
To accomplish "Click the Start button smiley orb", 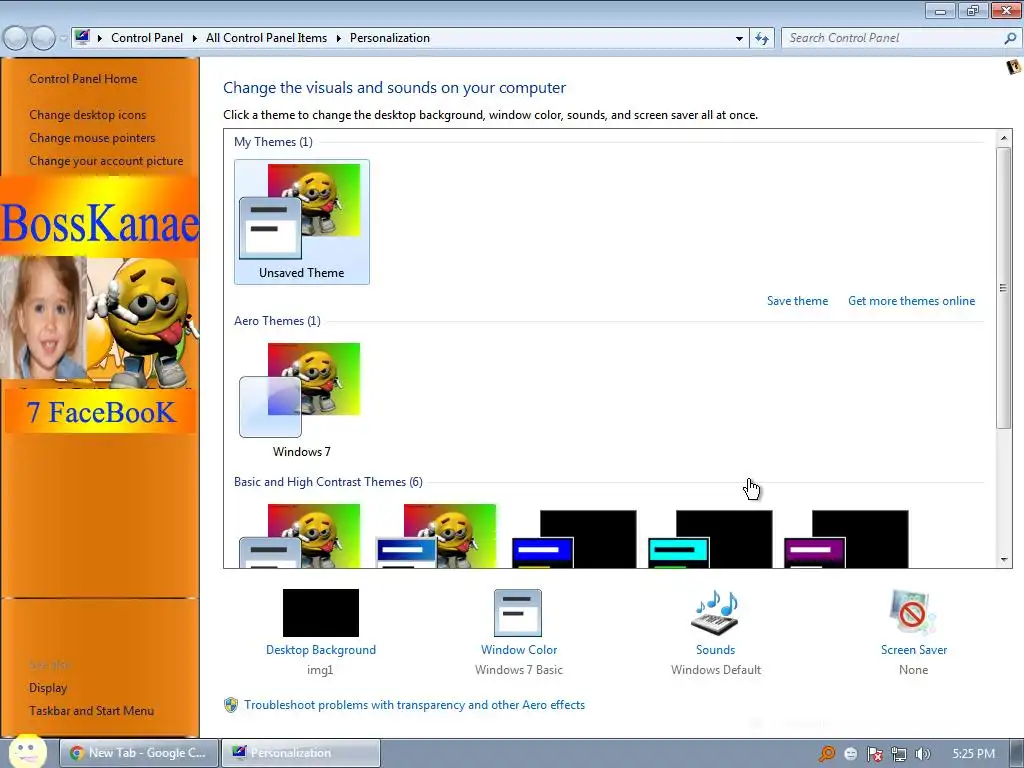I will [x=28, y=751].
